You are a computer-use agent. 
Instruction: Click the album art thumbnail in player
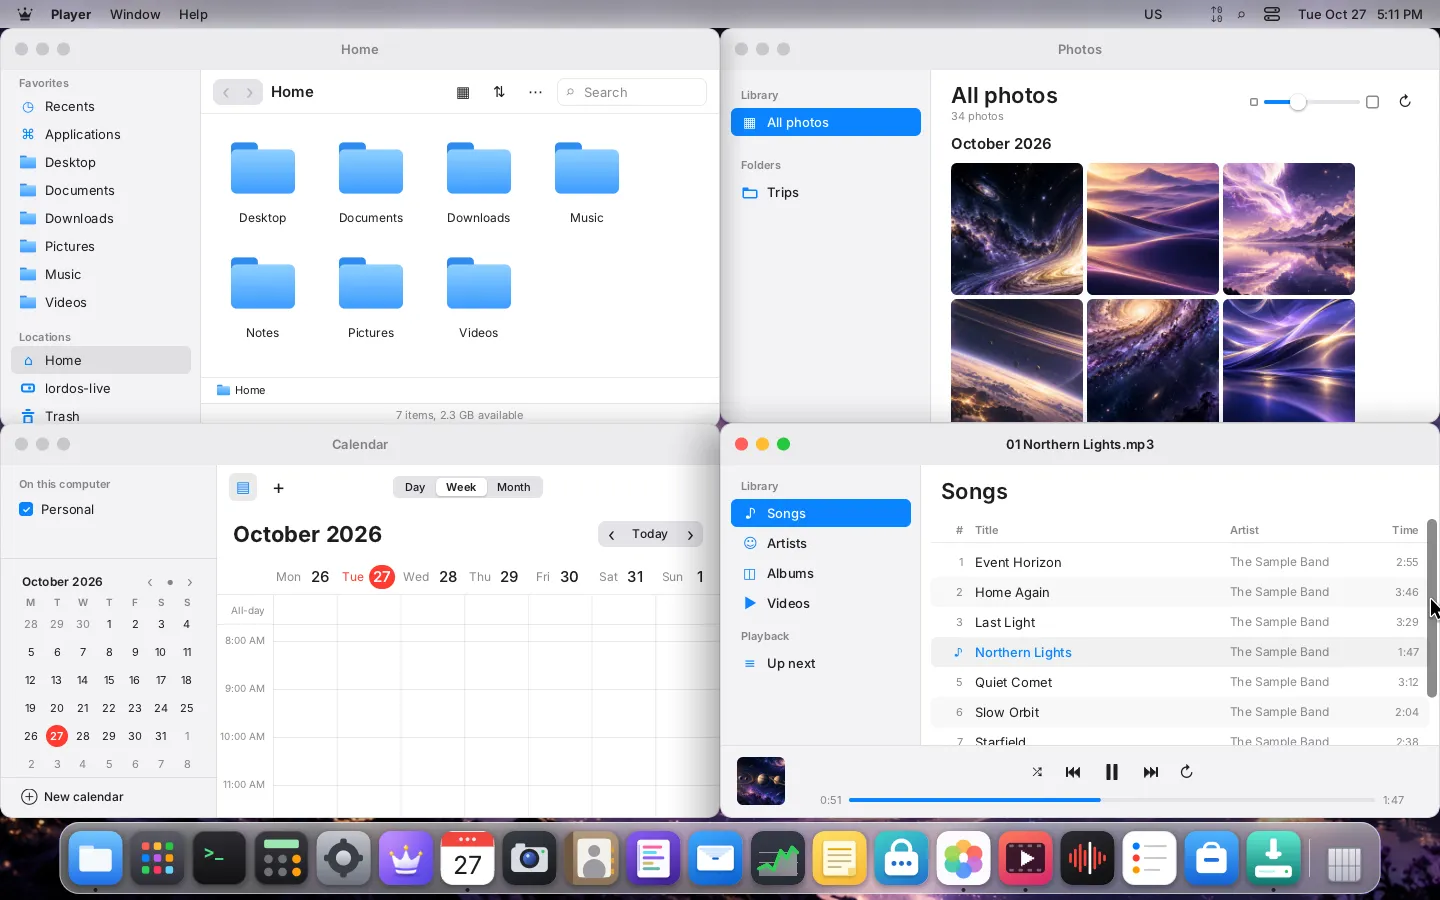761,781
